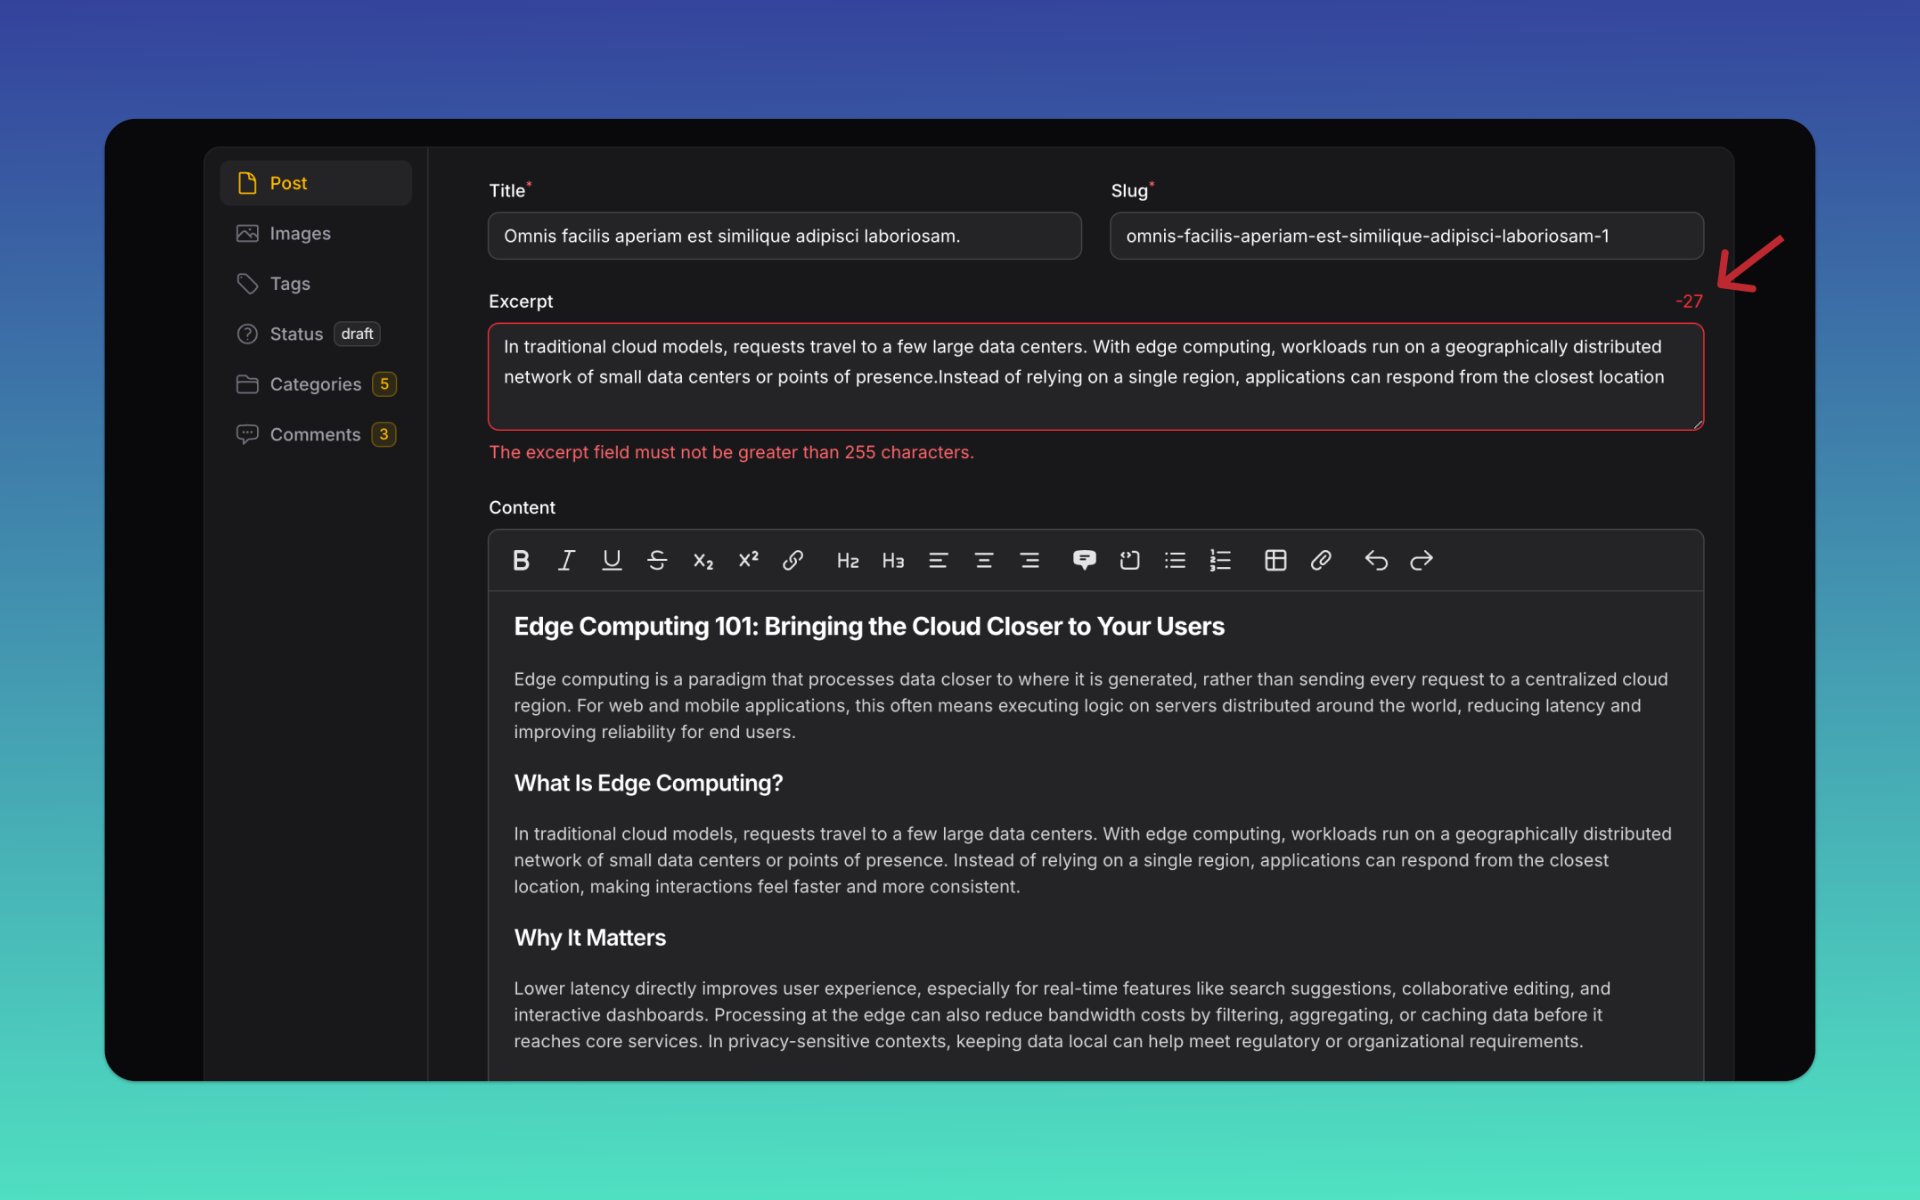Insert subscript text

coord(703,560)
